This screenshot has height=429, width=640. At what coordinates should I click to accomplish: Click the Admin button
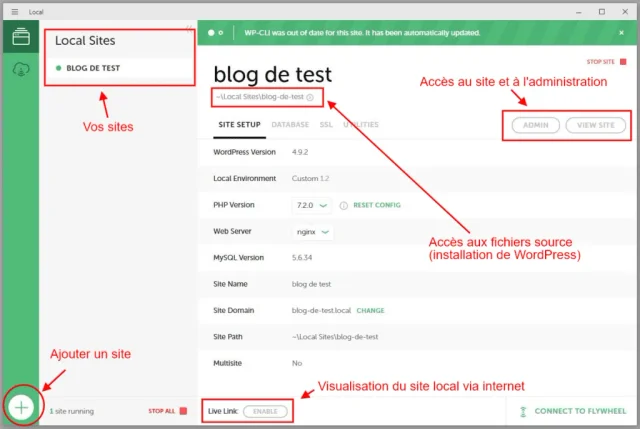tap(535, 125)
